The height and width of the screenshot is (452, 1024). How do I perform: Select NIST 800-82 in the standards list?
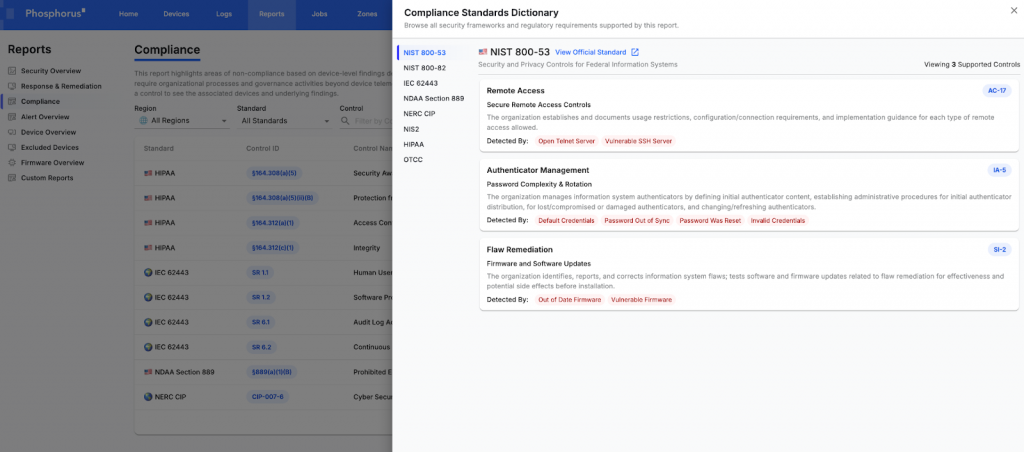coord(425,67)
